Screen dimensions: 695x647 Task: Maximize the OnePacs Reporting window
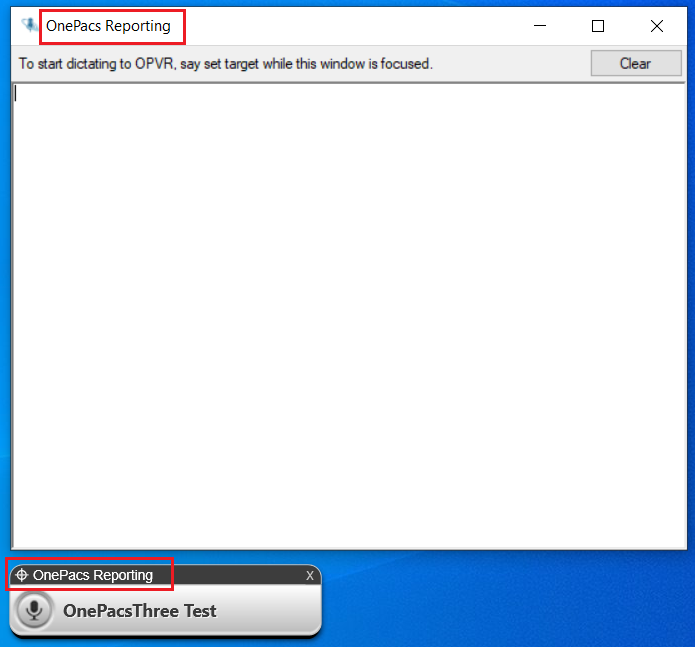pos(598,26)
